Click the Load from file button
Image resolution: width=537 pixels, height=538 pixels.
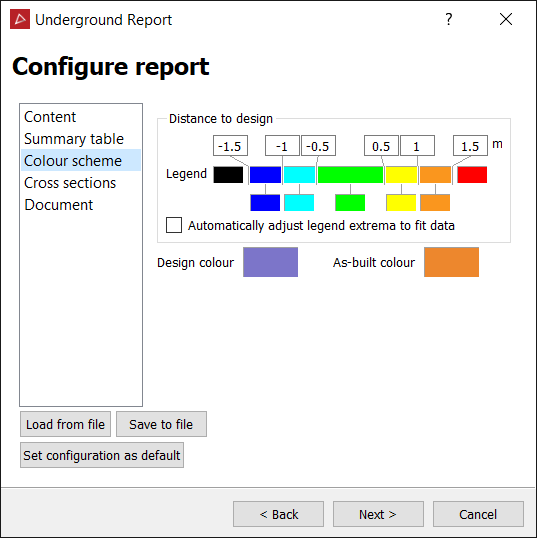(x=66, y=424)
